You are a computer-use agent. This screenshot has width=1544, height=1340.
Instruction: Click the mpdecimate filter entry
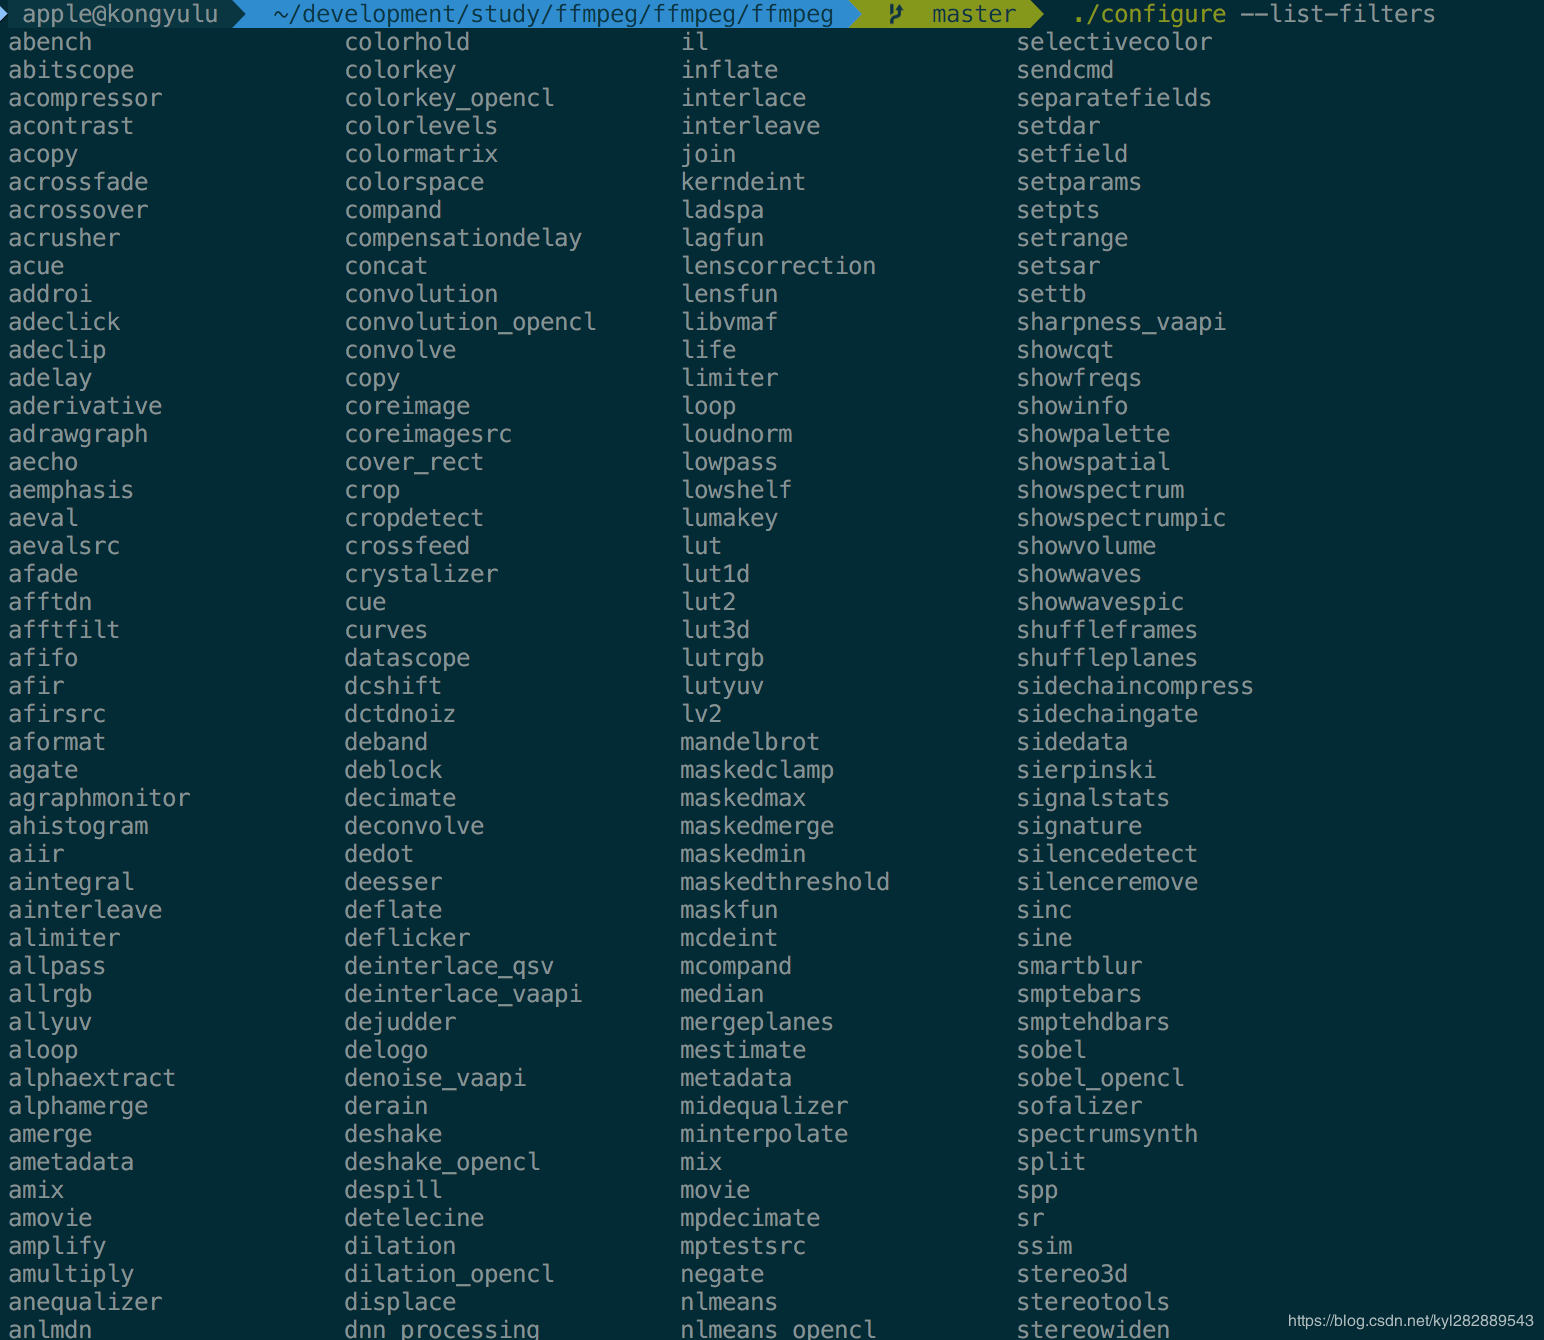pyautogui.click(x=750, y=1218)
